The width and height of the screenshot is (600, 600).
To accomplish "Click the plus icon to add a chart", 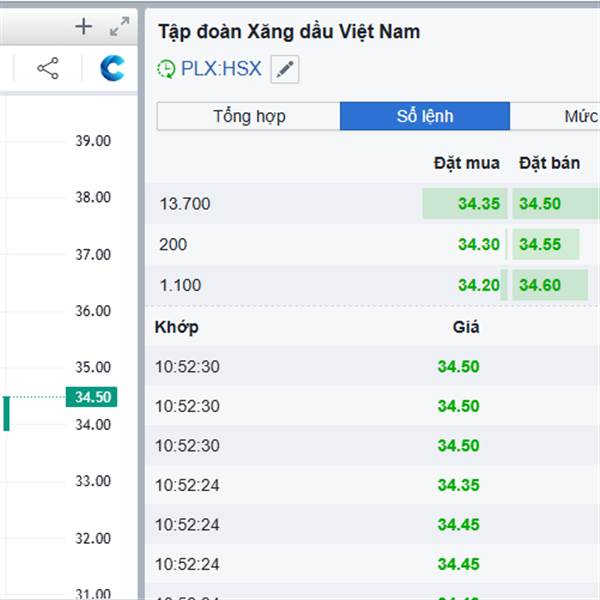I will point(84,27).
